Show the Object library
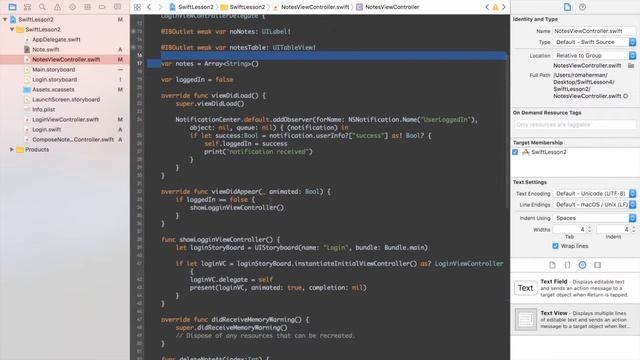Image resolution: width=640 pixels, height=360 pixels. 582,265
